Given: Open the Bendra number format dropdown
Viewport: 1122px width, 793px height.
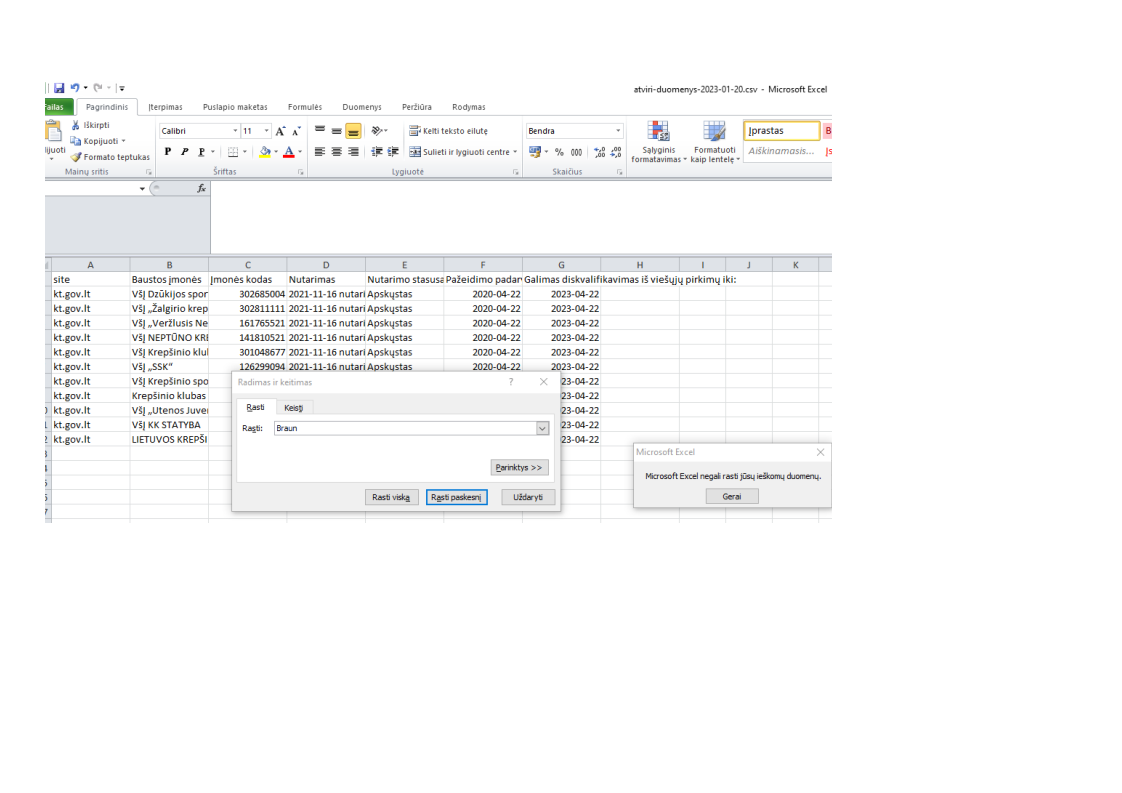Looking at the screenshot, I should point(618,131).
